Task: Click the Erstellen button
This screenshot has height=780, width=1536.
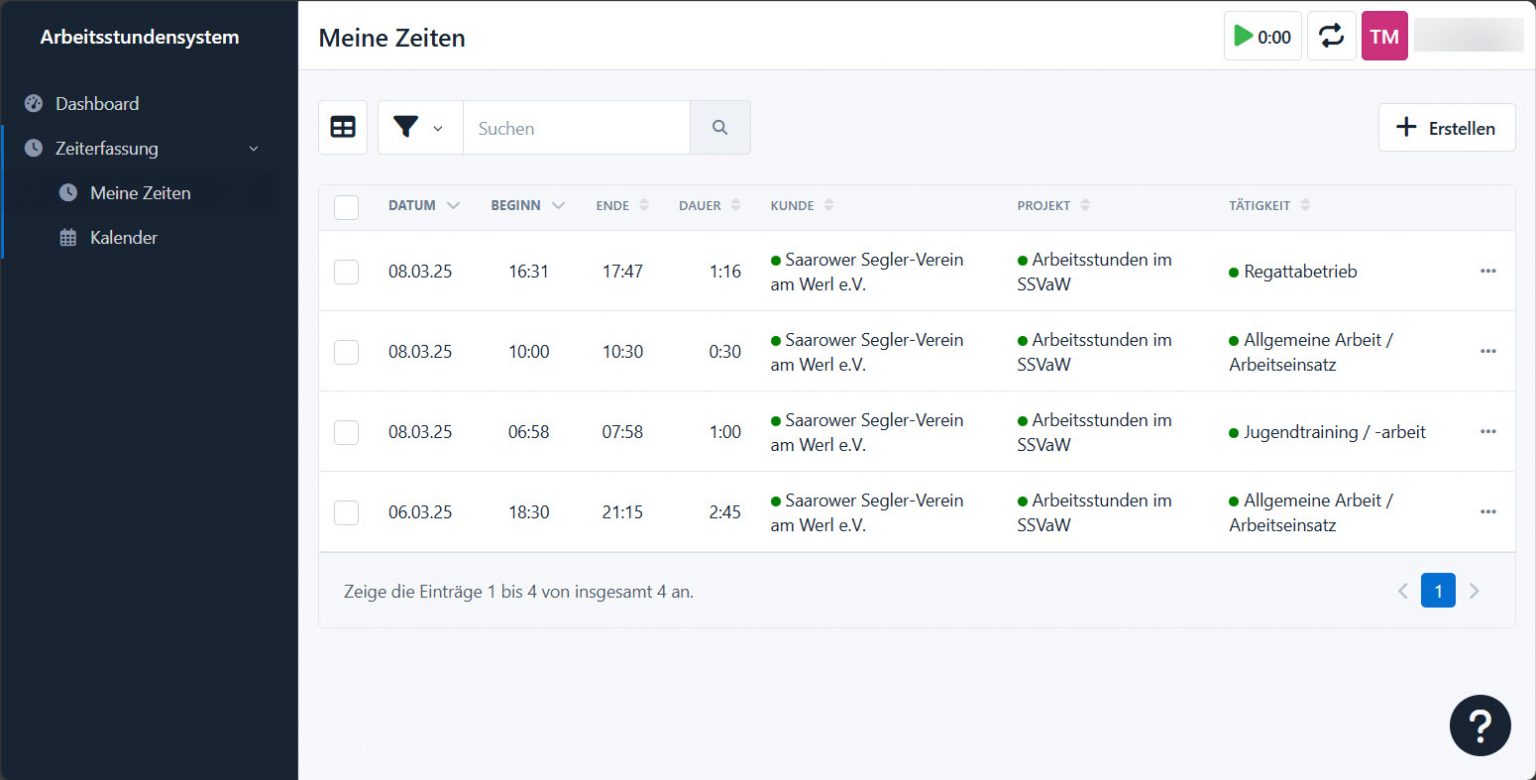Action: coord(1446,127)
